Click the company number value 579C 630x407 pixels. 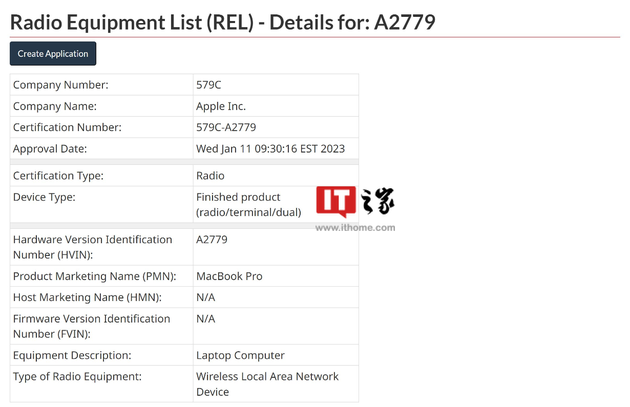209,85
